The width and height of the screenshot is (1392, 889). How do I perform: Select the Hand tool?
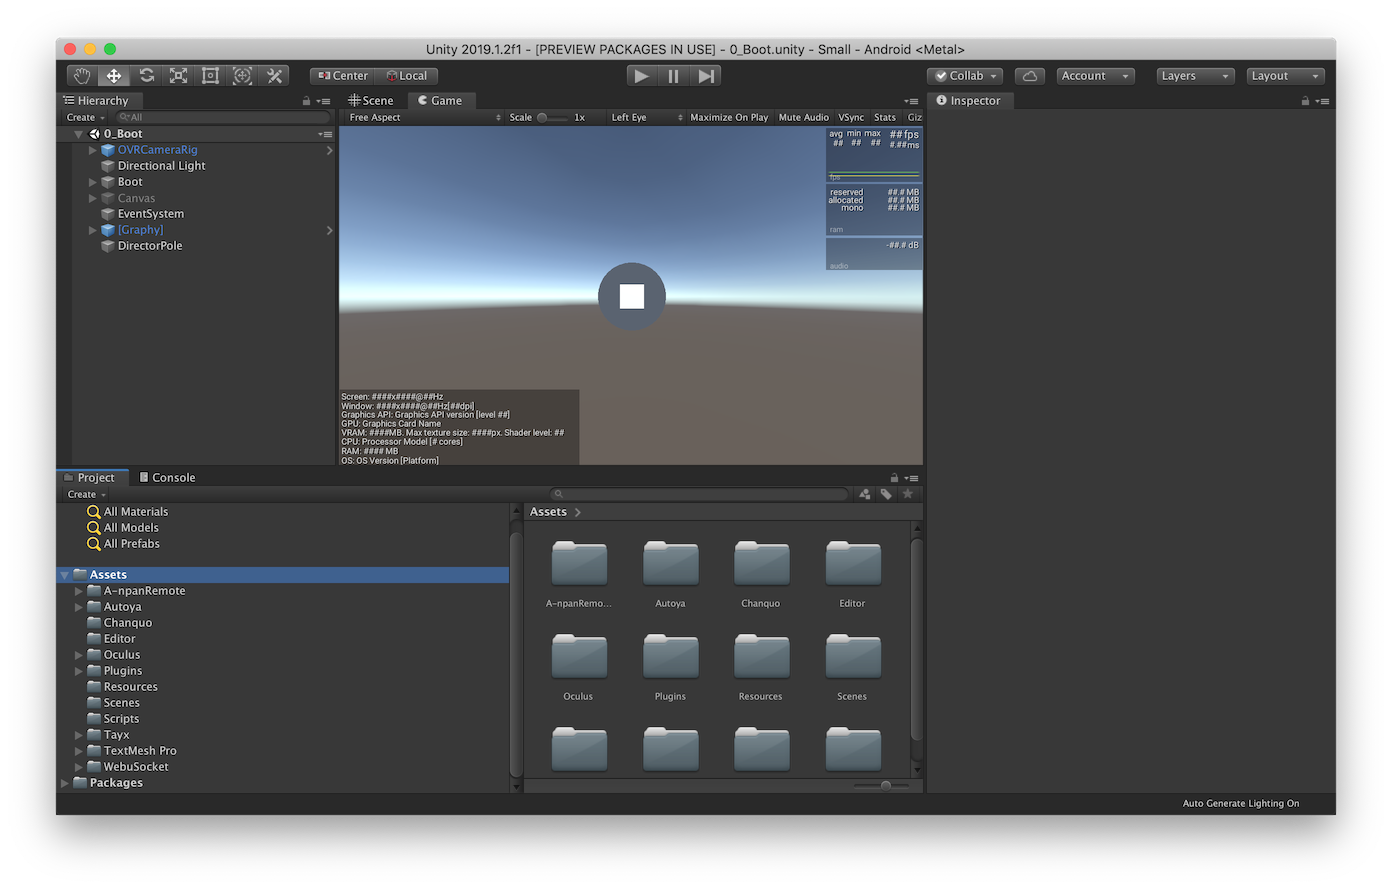coord(82,76)
